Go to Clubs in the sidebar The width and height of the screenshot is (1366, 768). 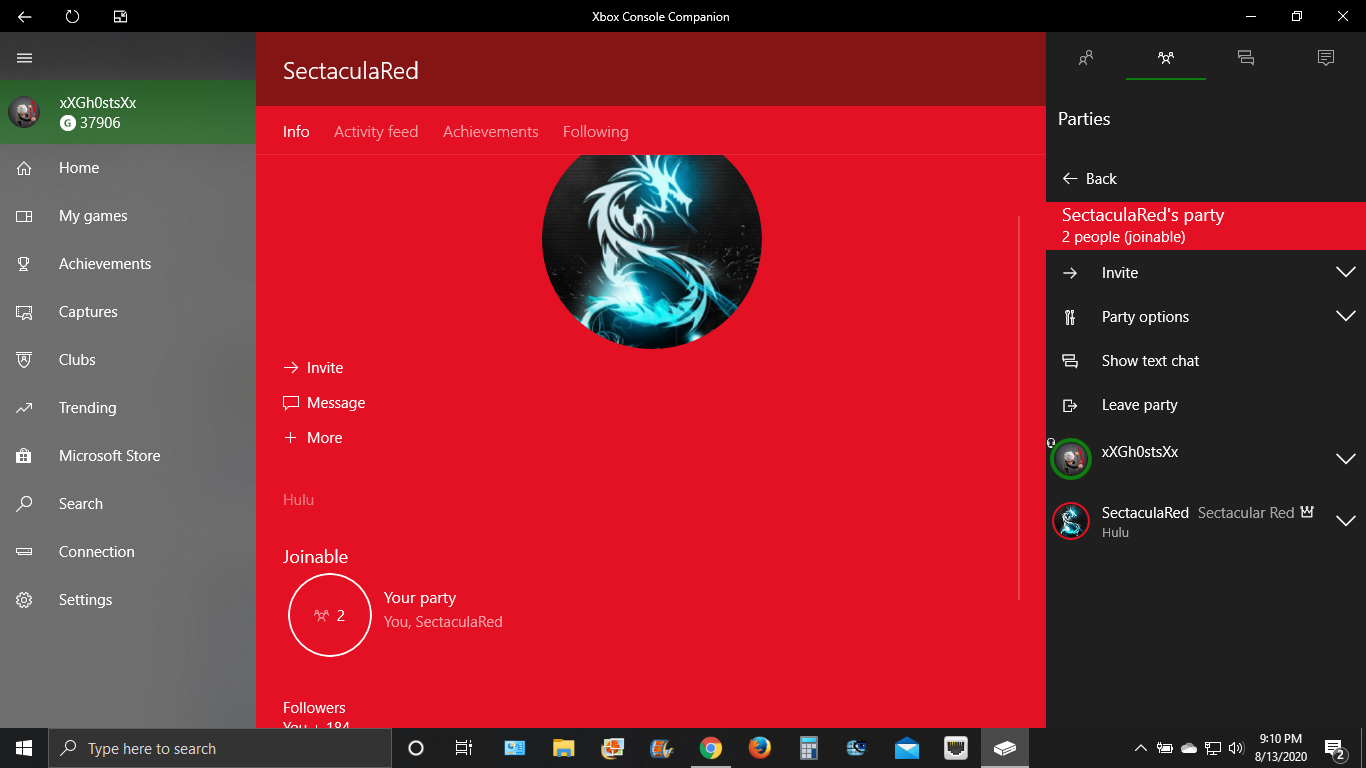[77, 360]
